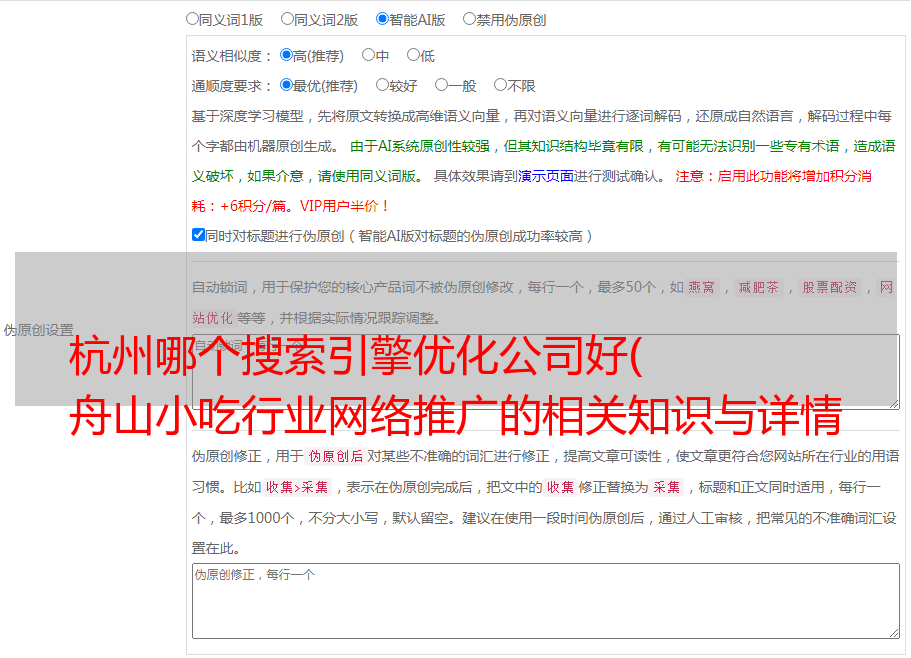Screen dimensions: 911x658
Task: Select the 禁用伪原创 radio option
Action: pyautogui.click(x=469, y=19)
